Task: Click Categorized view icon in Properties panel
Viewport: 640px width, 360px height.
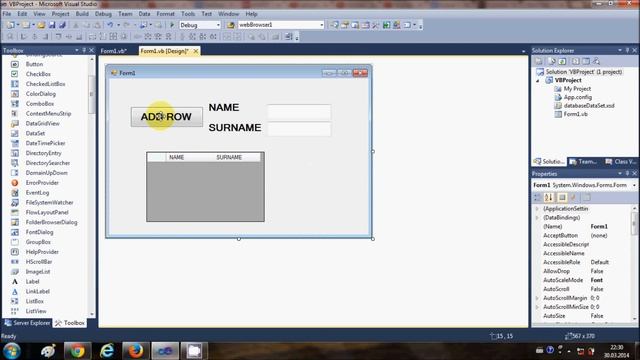Action: point(538,198)
